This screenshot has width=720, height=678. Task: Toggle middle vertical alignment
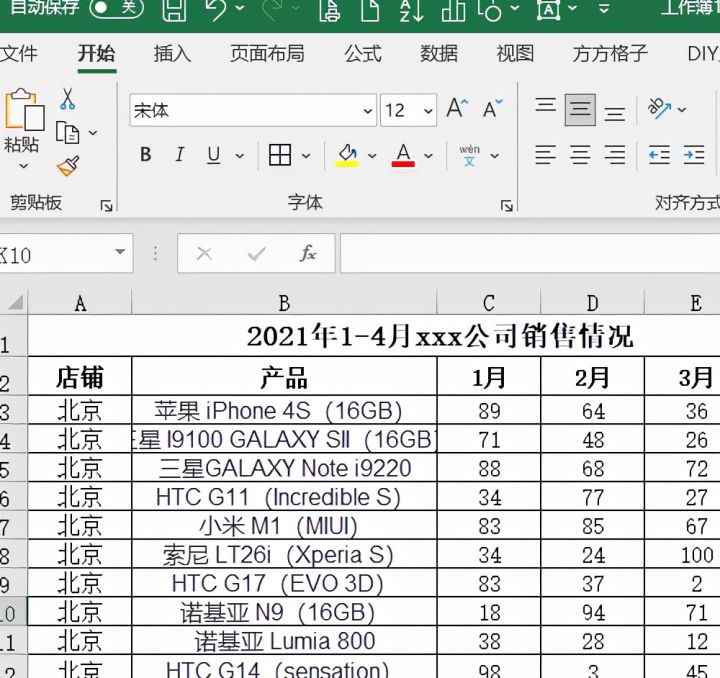click(580, 109)
